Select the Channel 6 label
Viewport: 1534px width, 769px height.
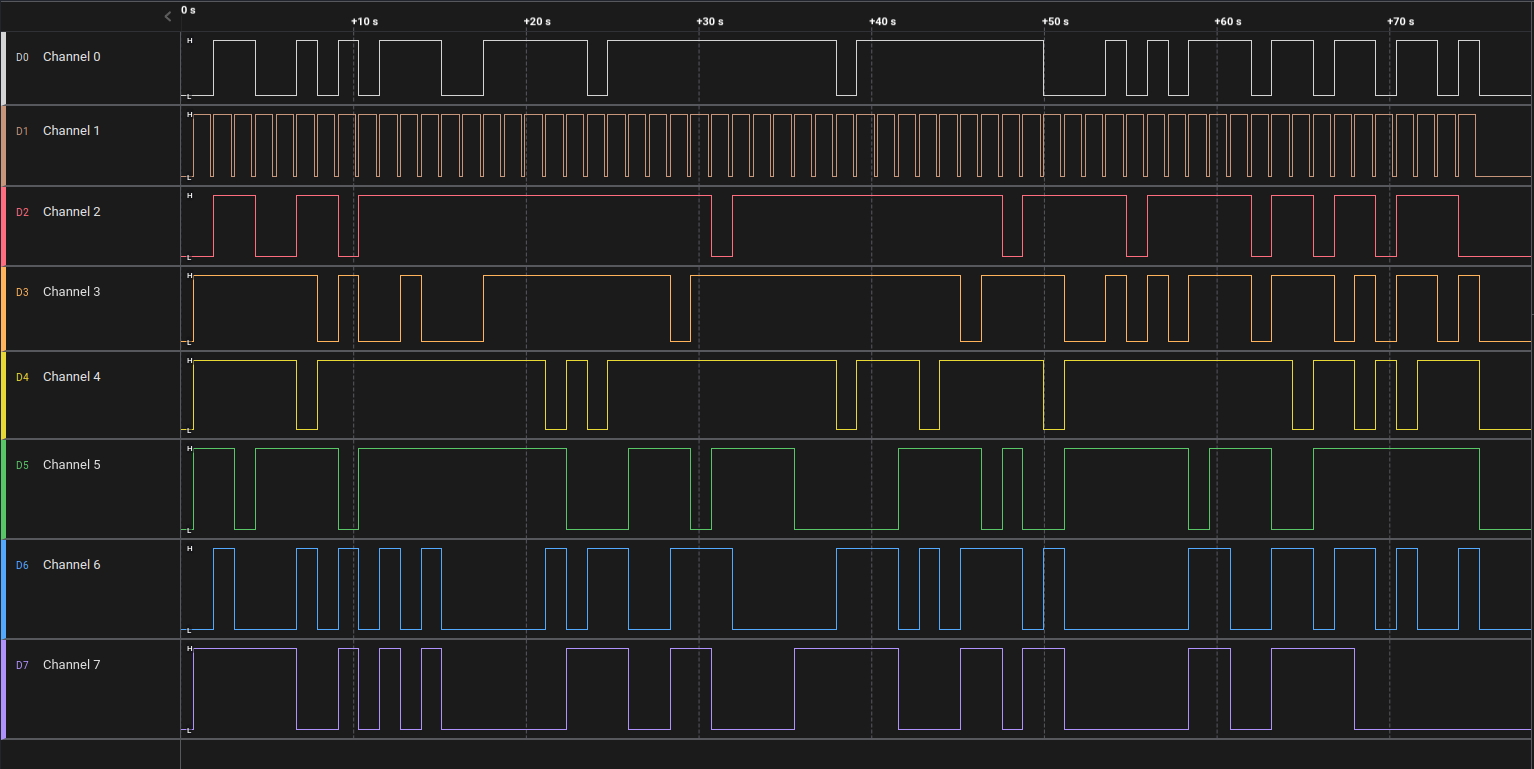(71, 565)
